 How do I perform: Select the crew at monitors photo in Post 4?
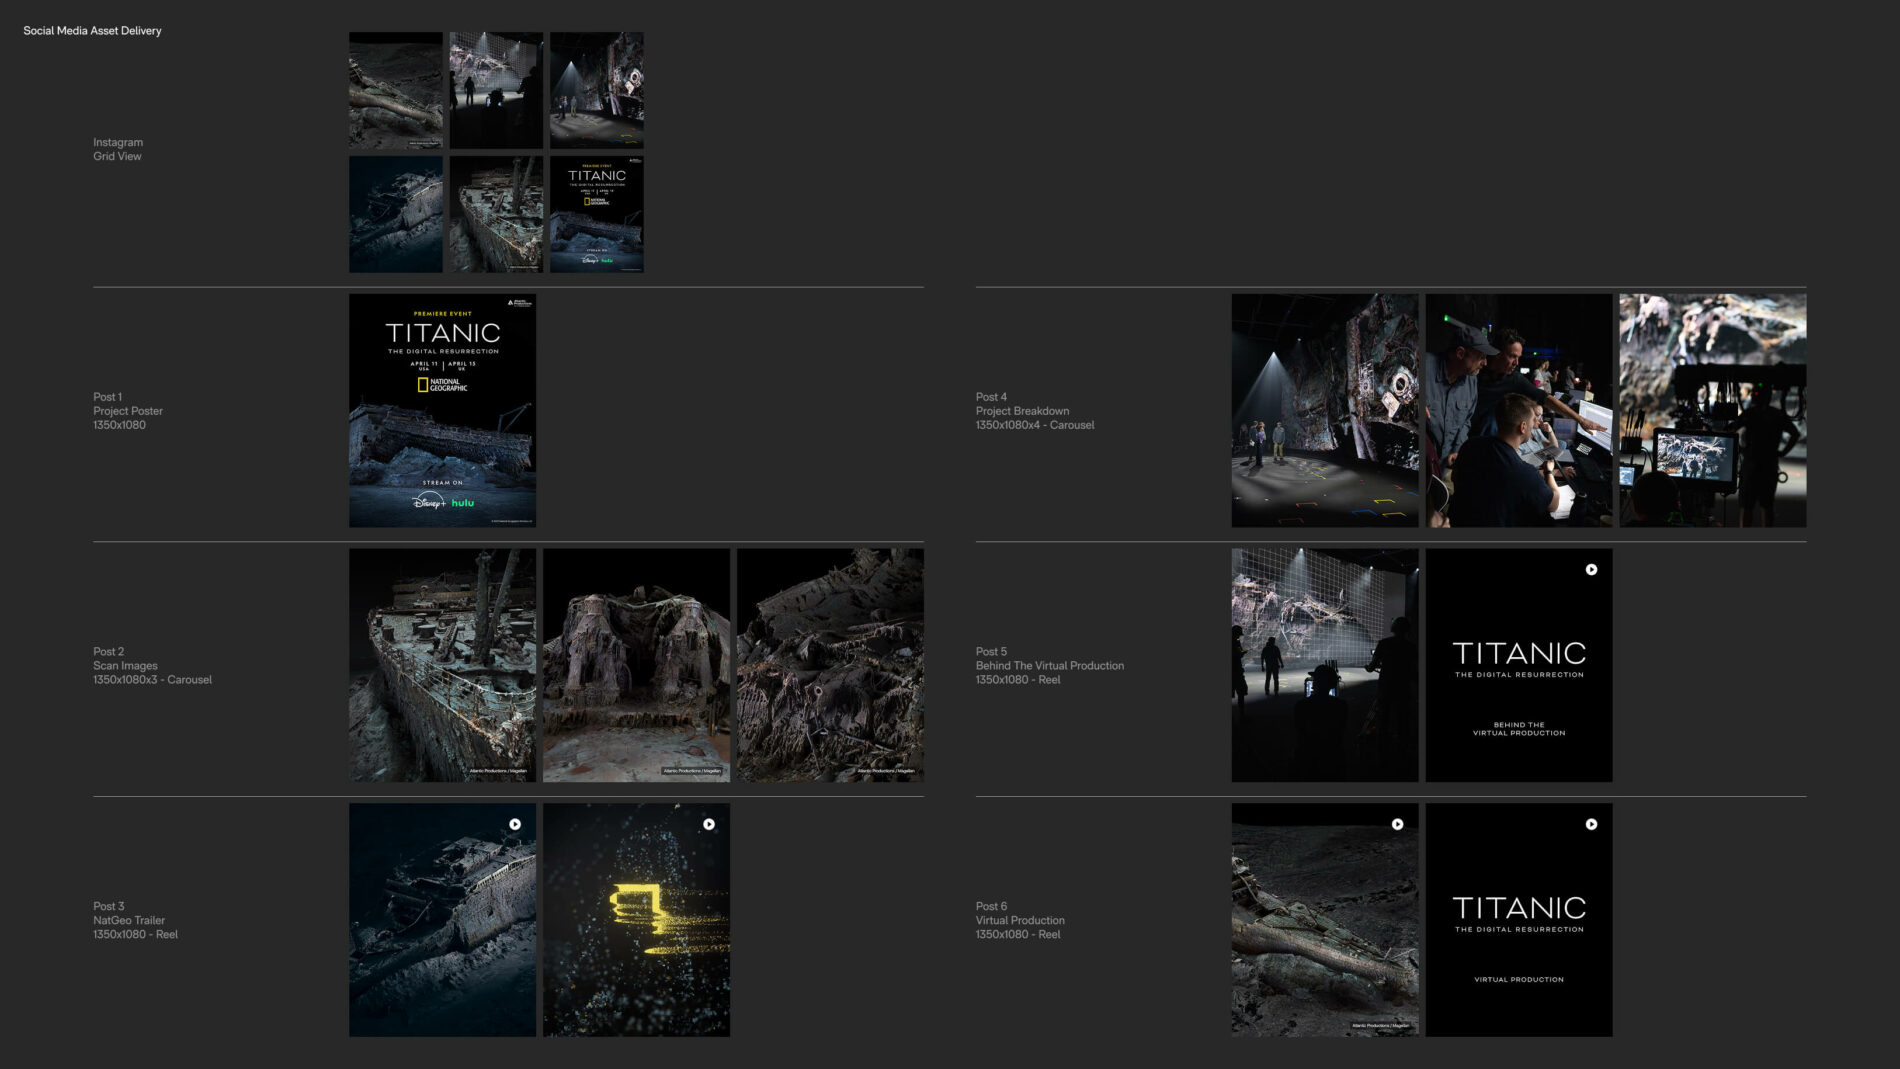1519,410
